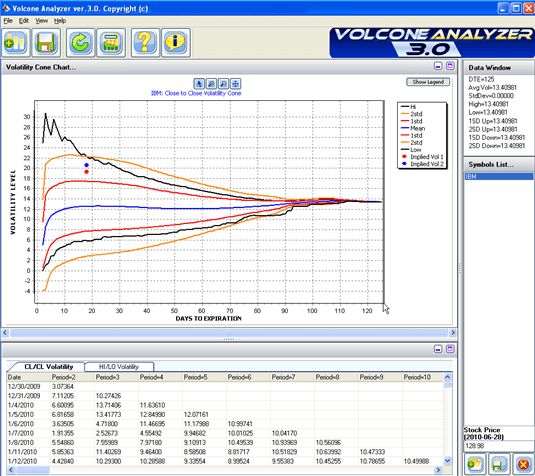
Task: Click the info speech-bubble toolbar icon
Action: click(x=176, y=43)
